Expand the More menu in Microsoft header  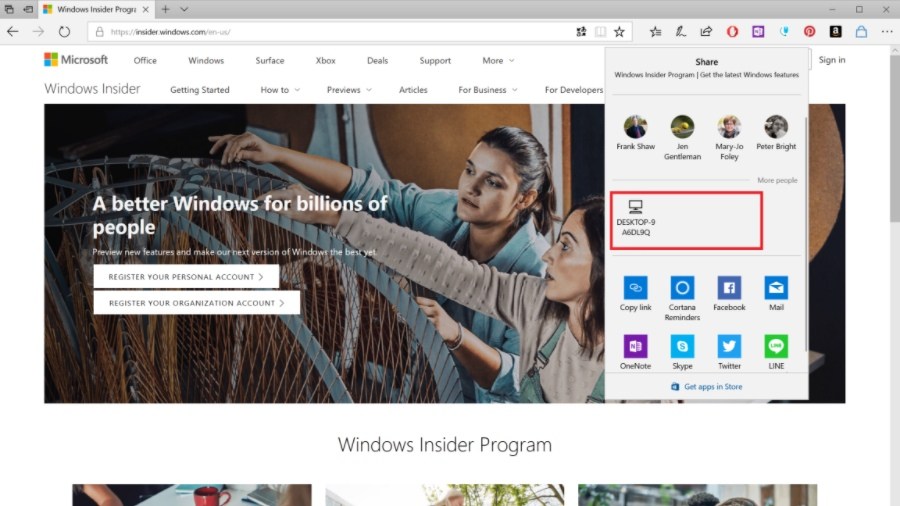tap(498, 60)
